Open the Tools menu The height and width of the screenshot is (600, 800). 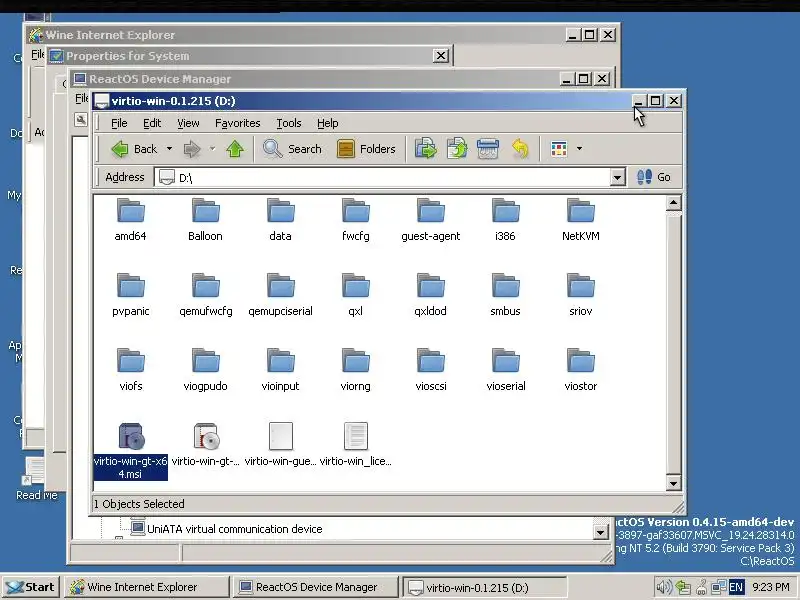[289, 123]
